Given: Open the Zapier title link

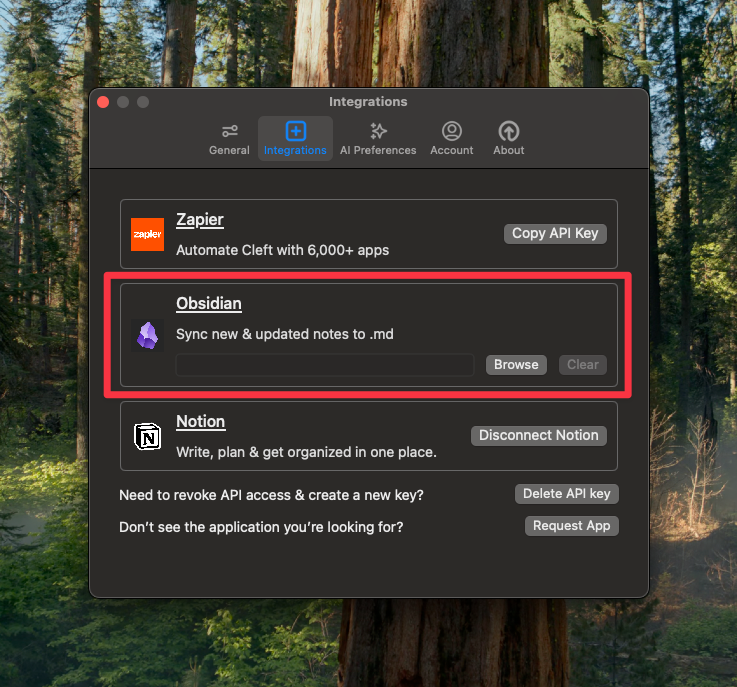Looking at the screenshot, I should pyautogui.click(x=200, y=219).
